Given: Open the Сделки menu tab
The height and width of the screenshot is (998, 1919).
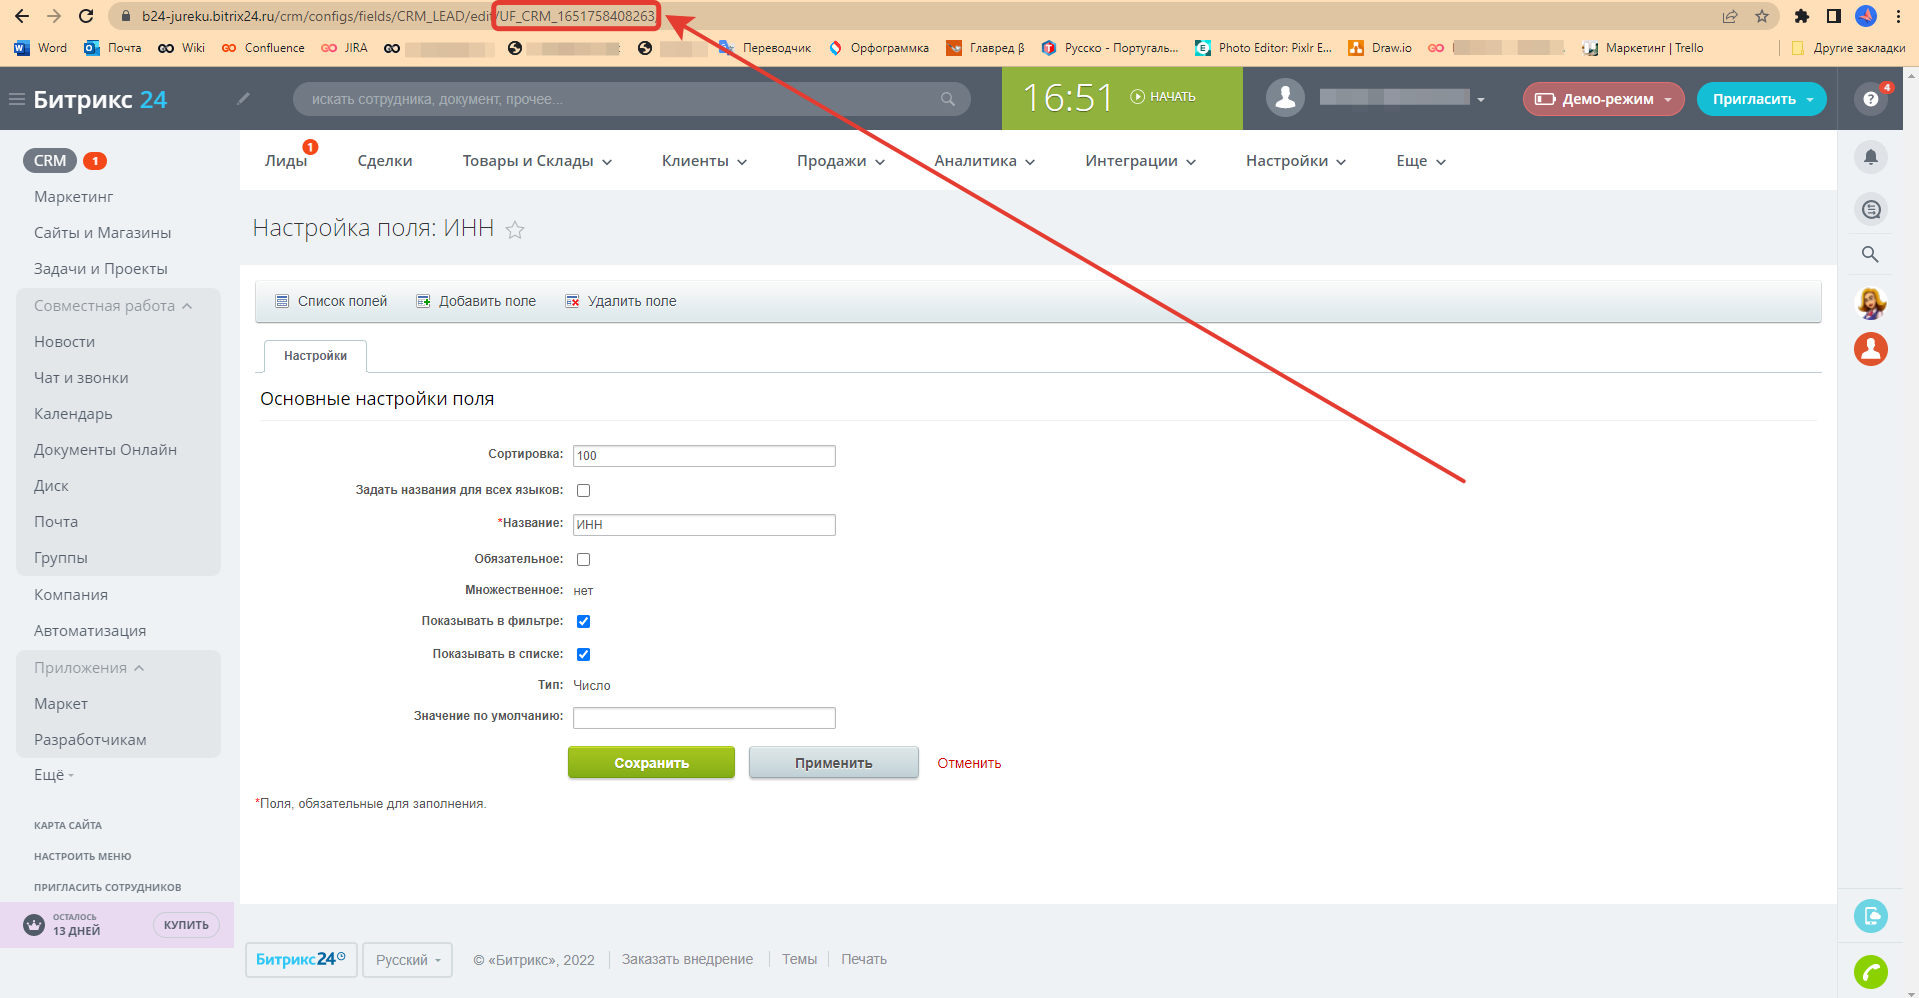Looking at the screenshot, I should pyautogui.click(x=385, y=161).
